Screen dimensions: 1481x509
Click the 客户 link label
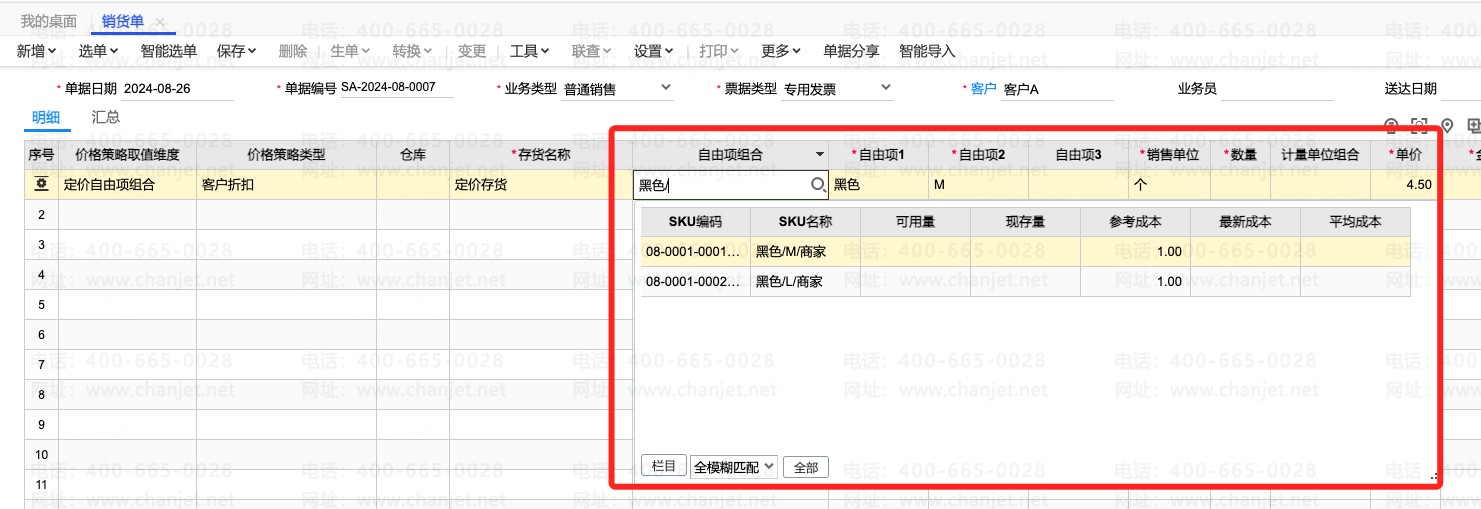click(x=984, y=89)
